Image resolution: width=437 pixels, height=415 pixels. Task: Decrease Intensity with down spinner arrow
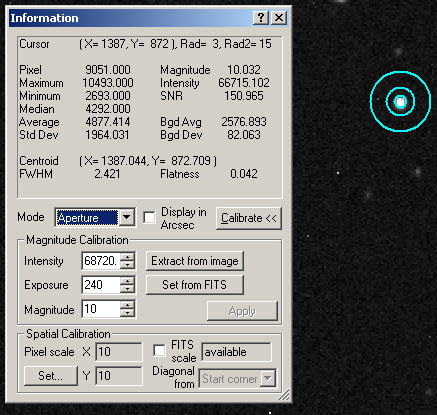[127, 265]
